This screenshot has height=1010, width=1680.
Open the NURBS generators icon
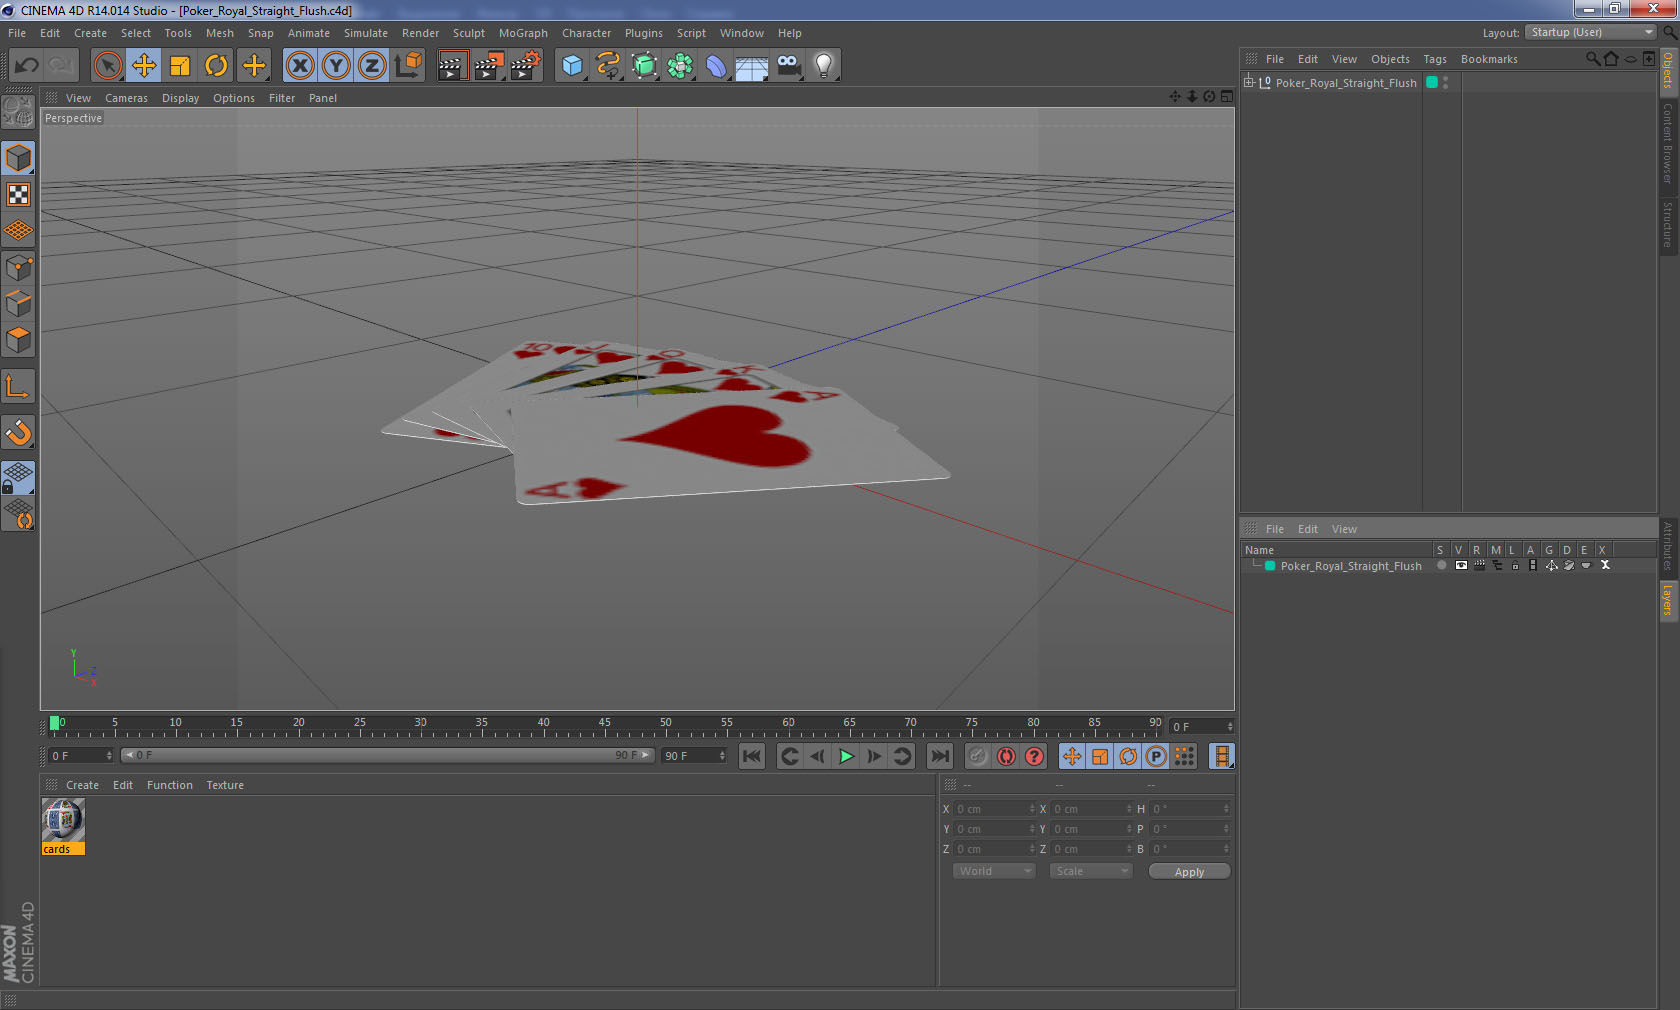click(x=644, y=66)
